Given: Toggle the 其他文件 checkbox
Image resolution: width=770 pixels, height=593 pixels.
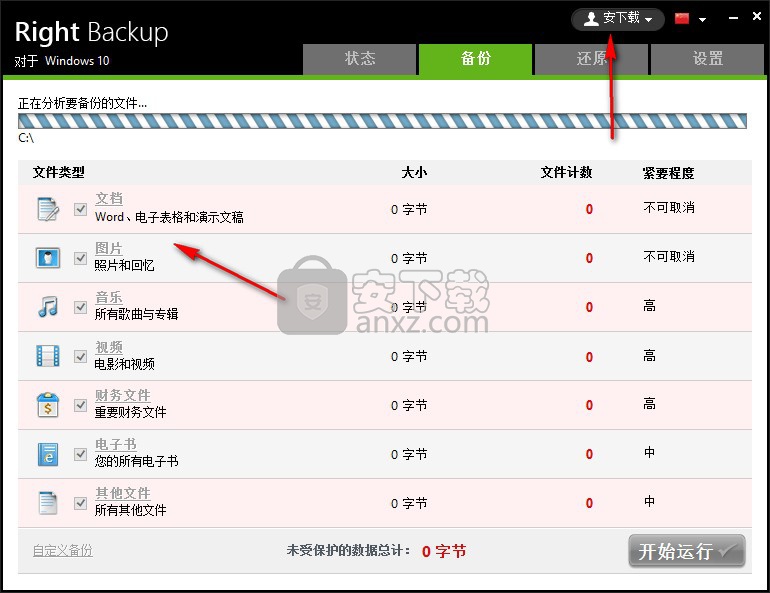Looking at the screenshot, I should [81, 503].
